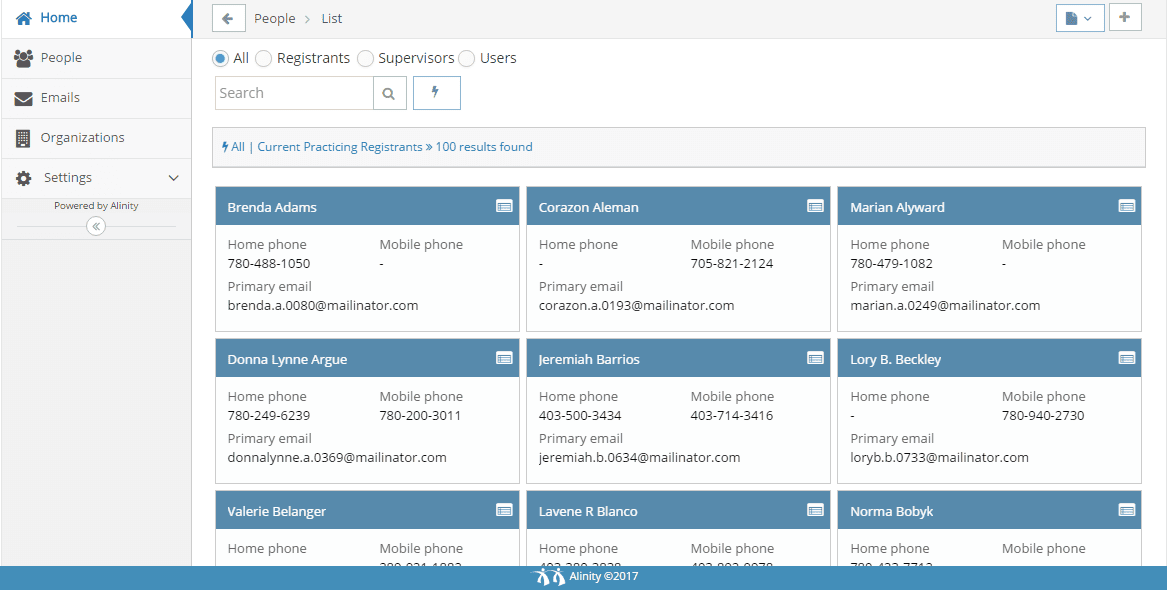This screenshot has height=590, width=1167.
Task: Select the Users radio button
Action: click(466, 58)
